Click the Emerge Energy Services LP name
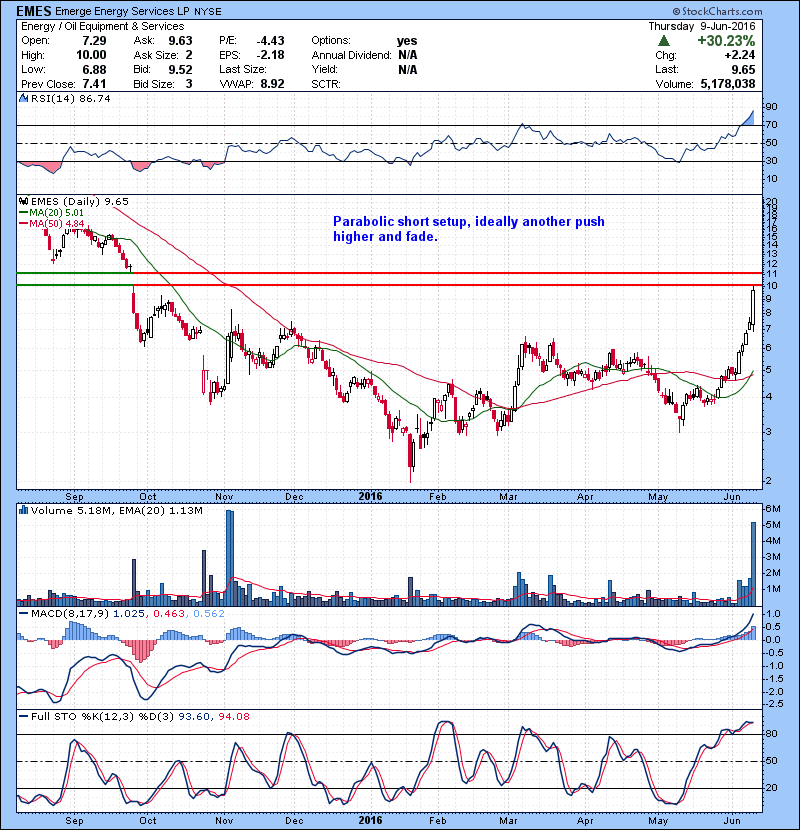Image resolution: width=800 pixels, height=830 pixels. click(x=123, y=11)
